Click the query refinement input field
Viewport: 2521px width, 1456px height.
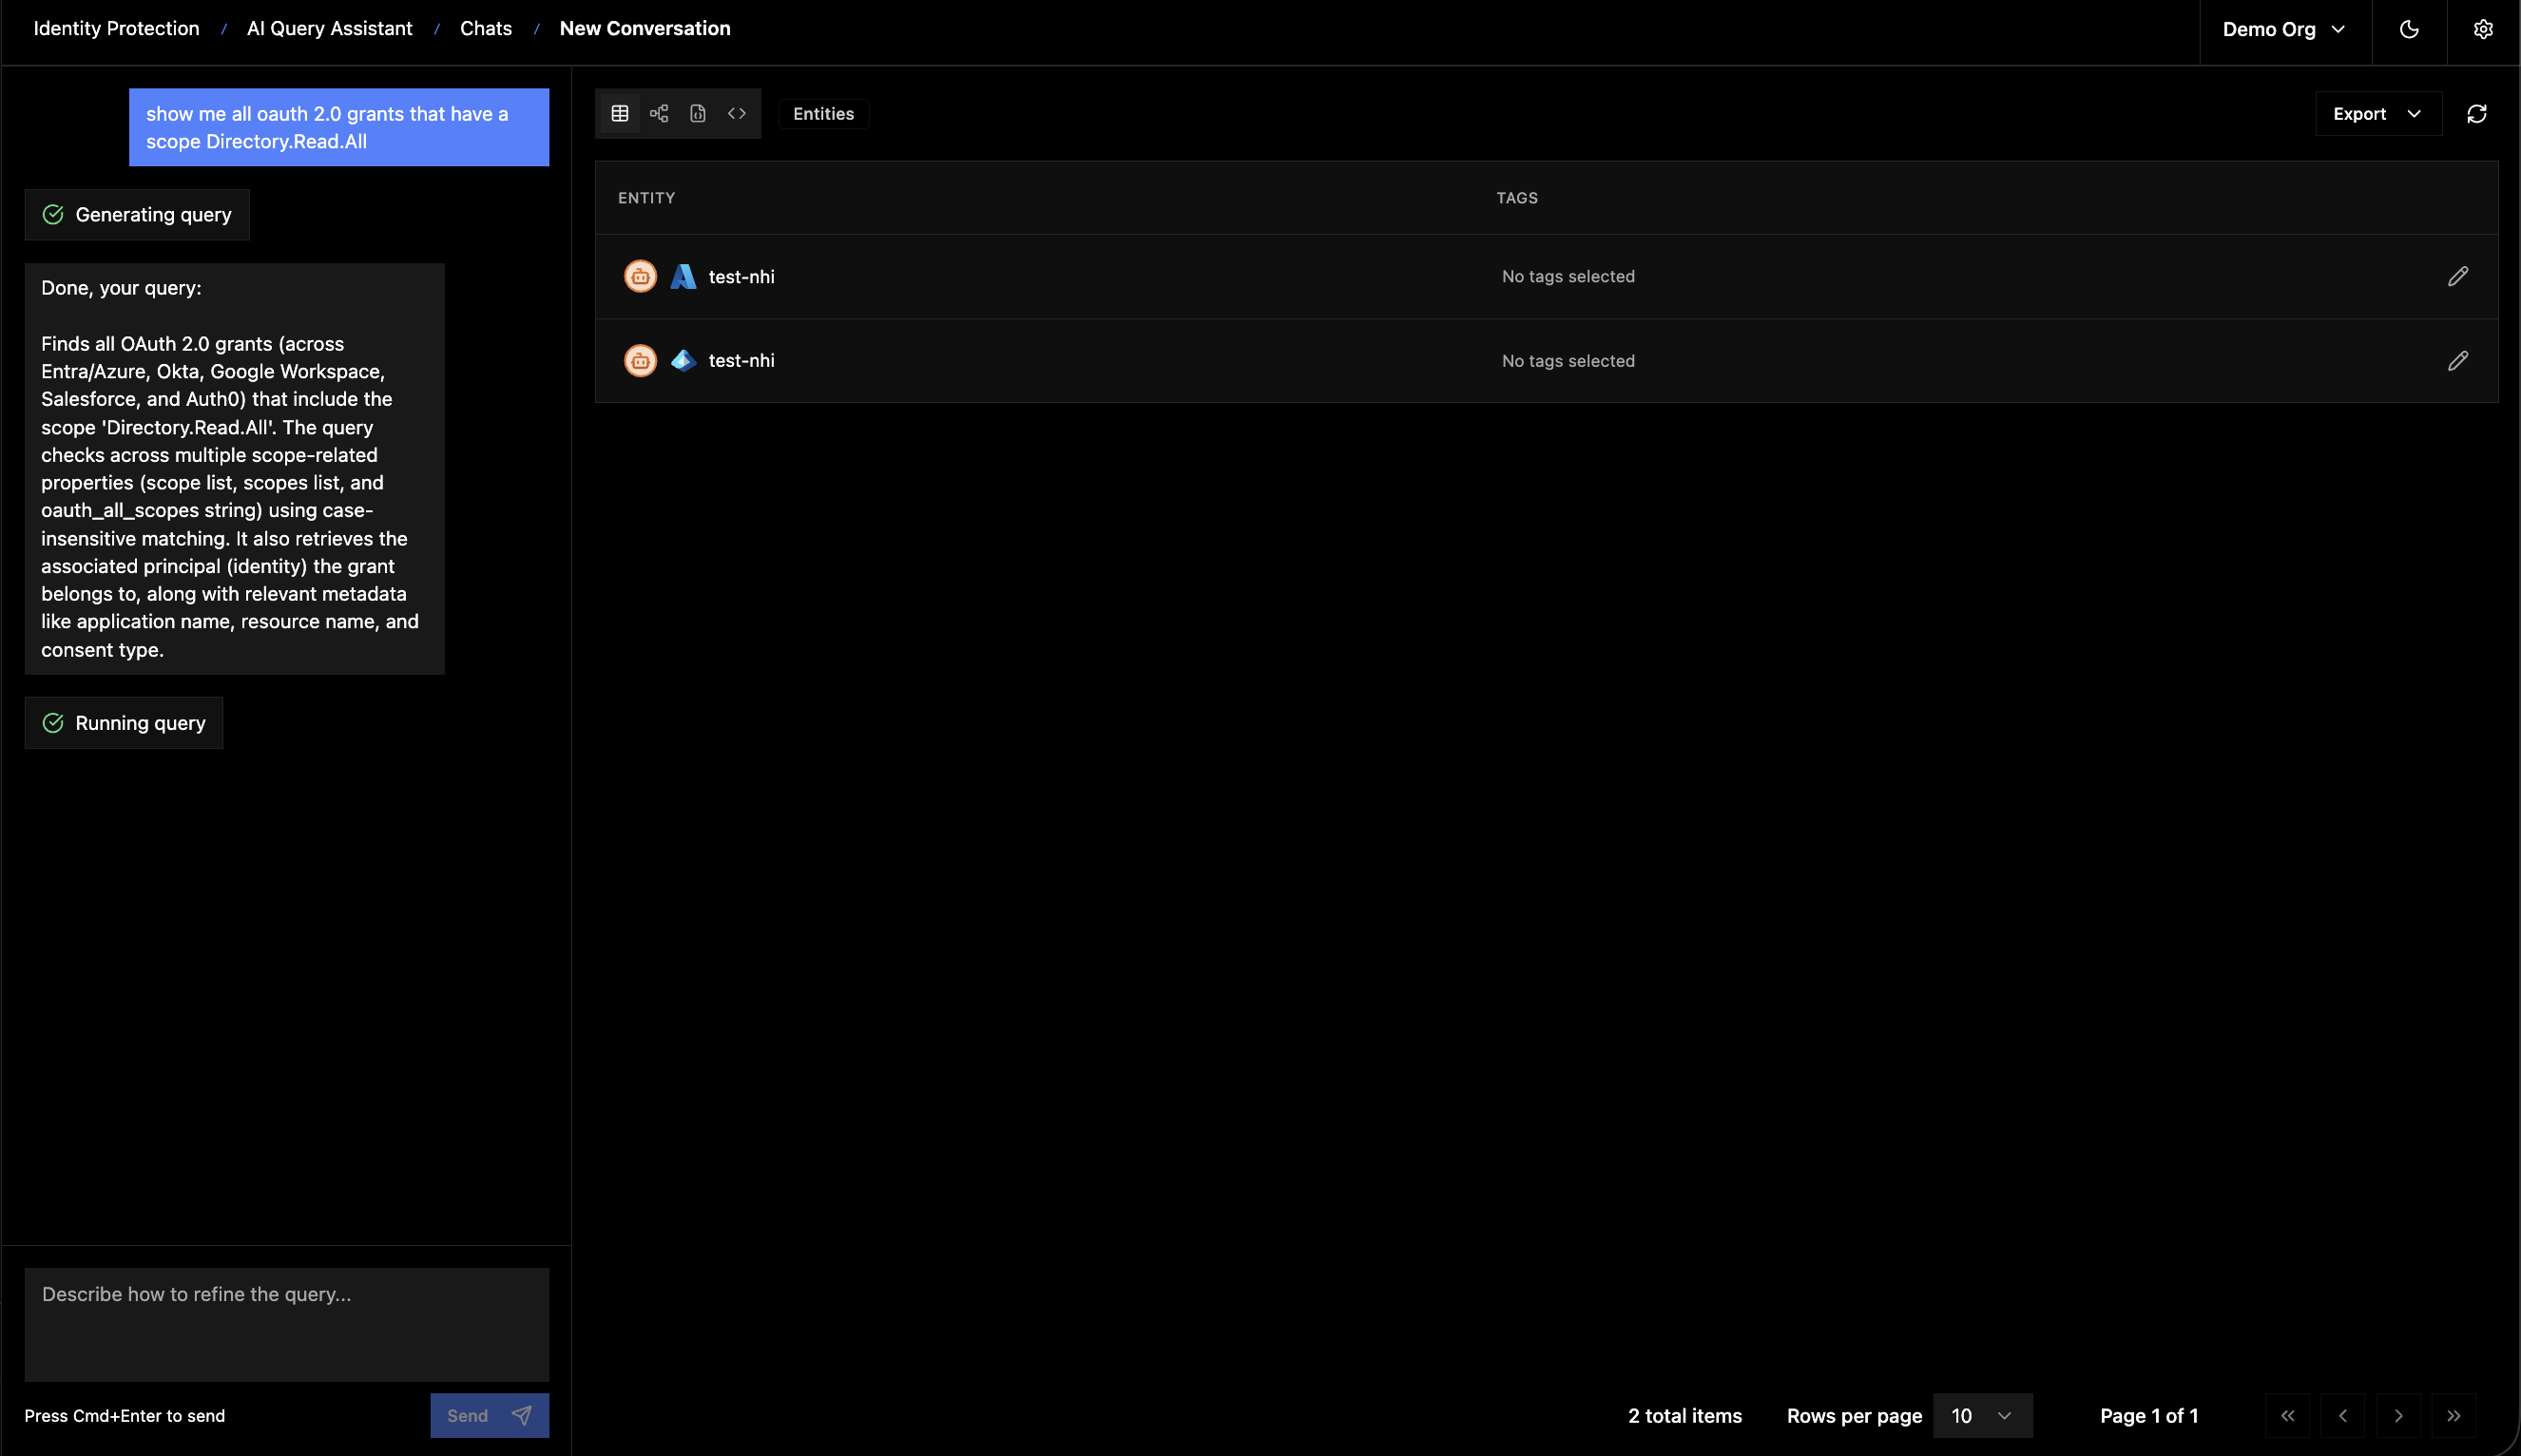pyautogui.click(x=286, y=1324)
